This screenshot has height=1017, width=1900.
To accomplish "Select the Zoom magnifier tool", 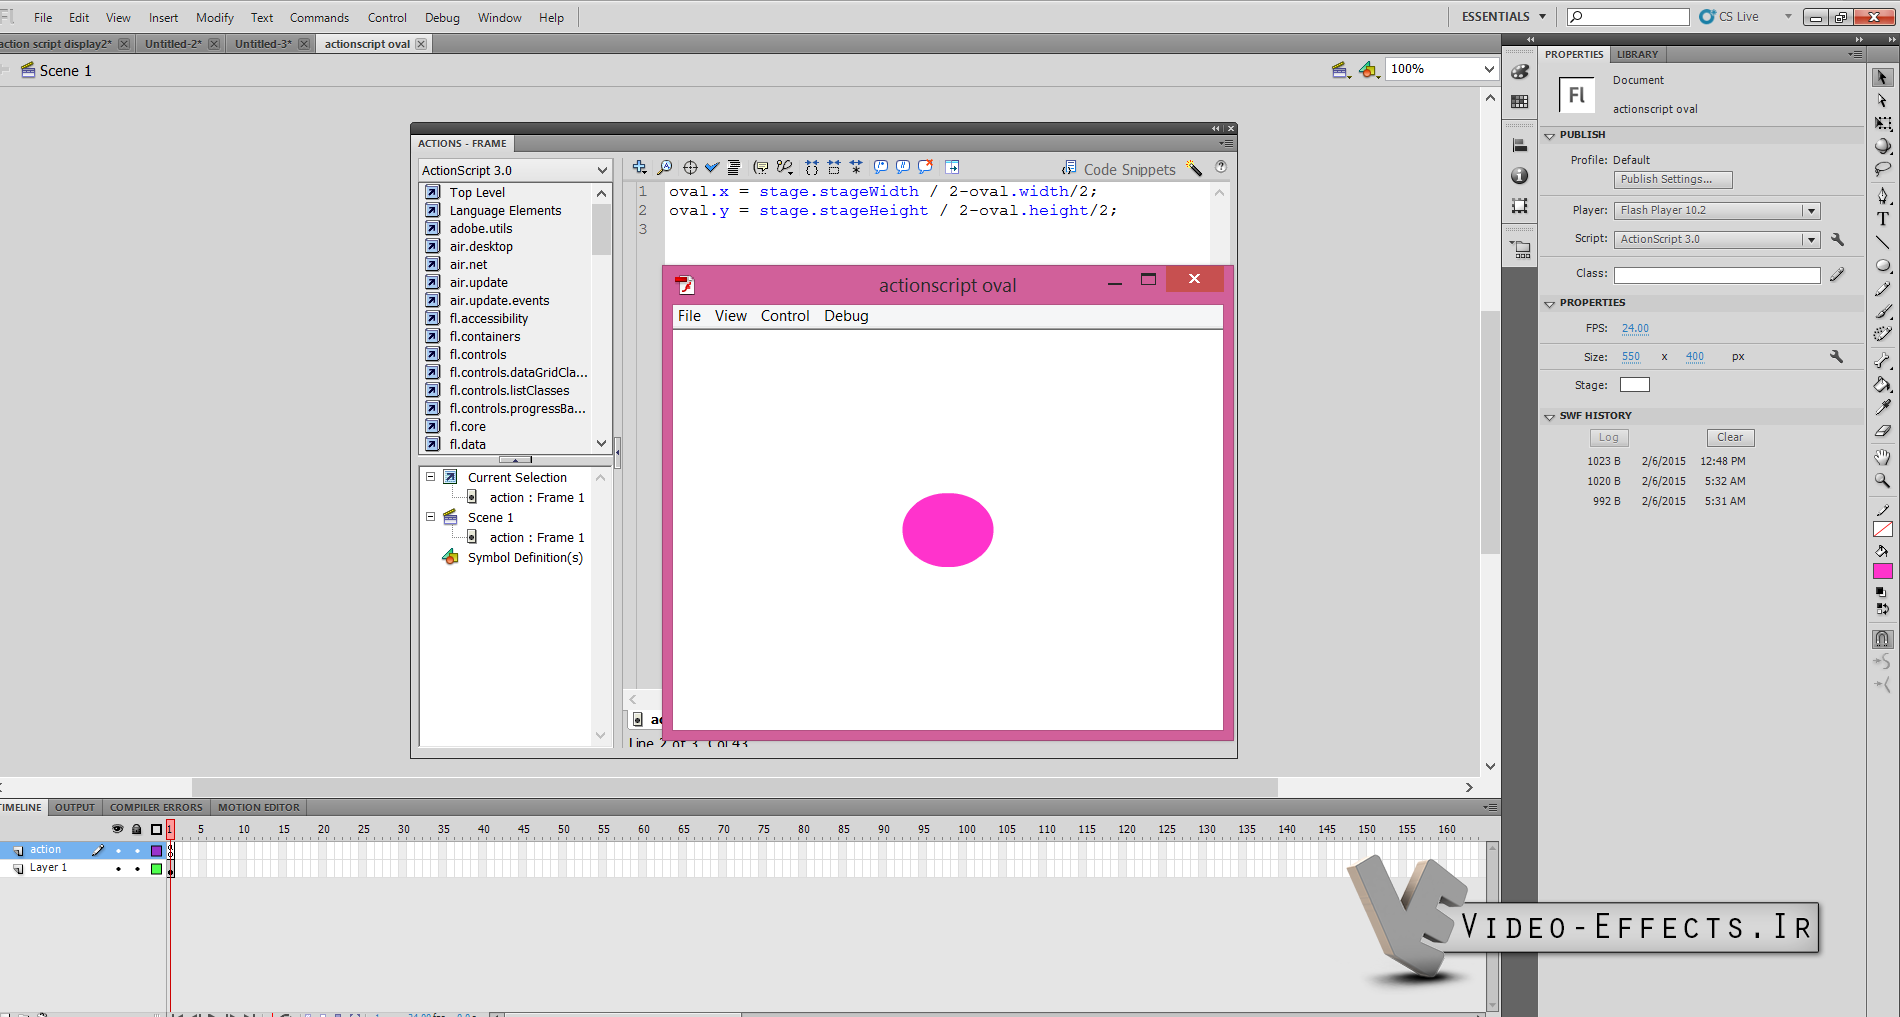I will pyautogui.click(x=1882, y=480).
